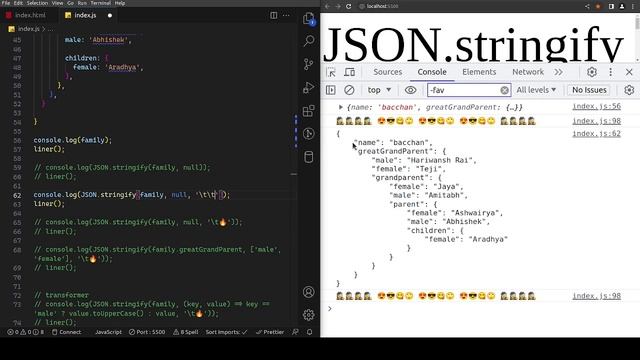
Task: Open errors and warnings in status bar
Action: click(x=26, y=332)
